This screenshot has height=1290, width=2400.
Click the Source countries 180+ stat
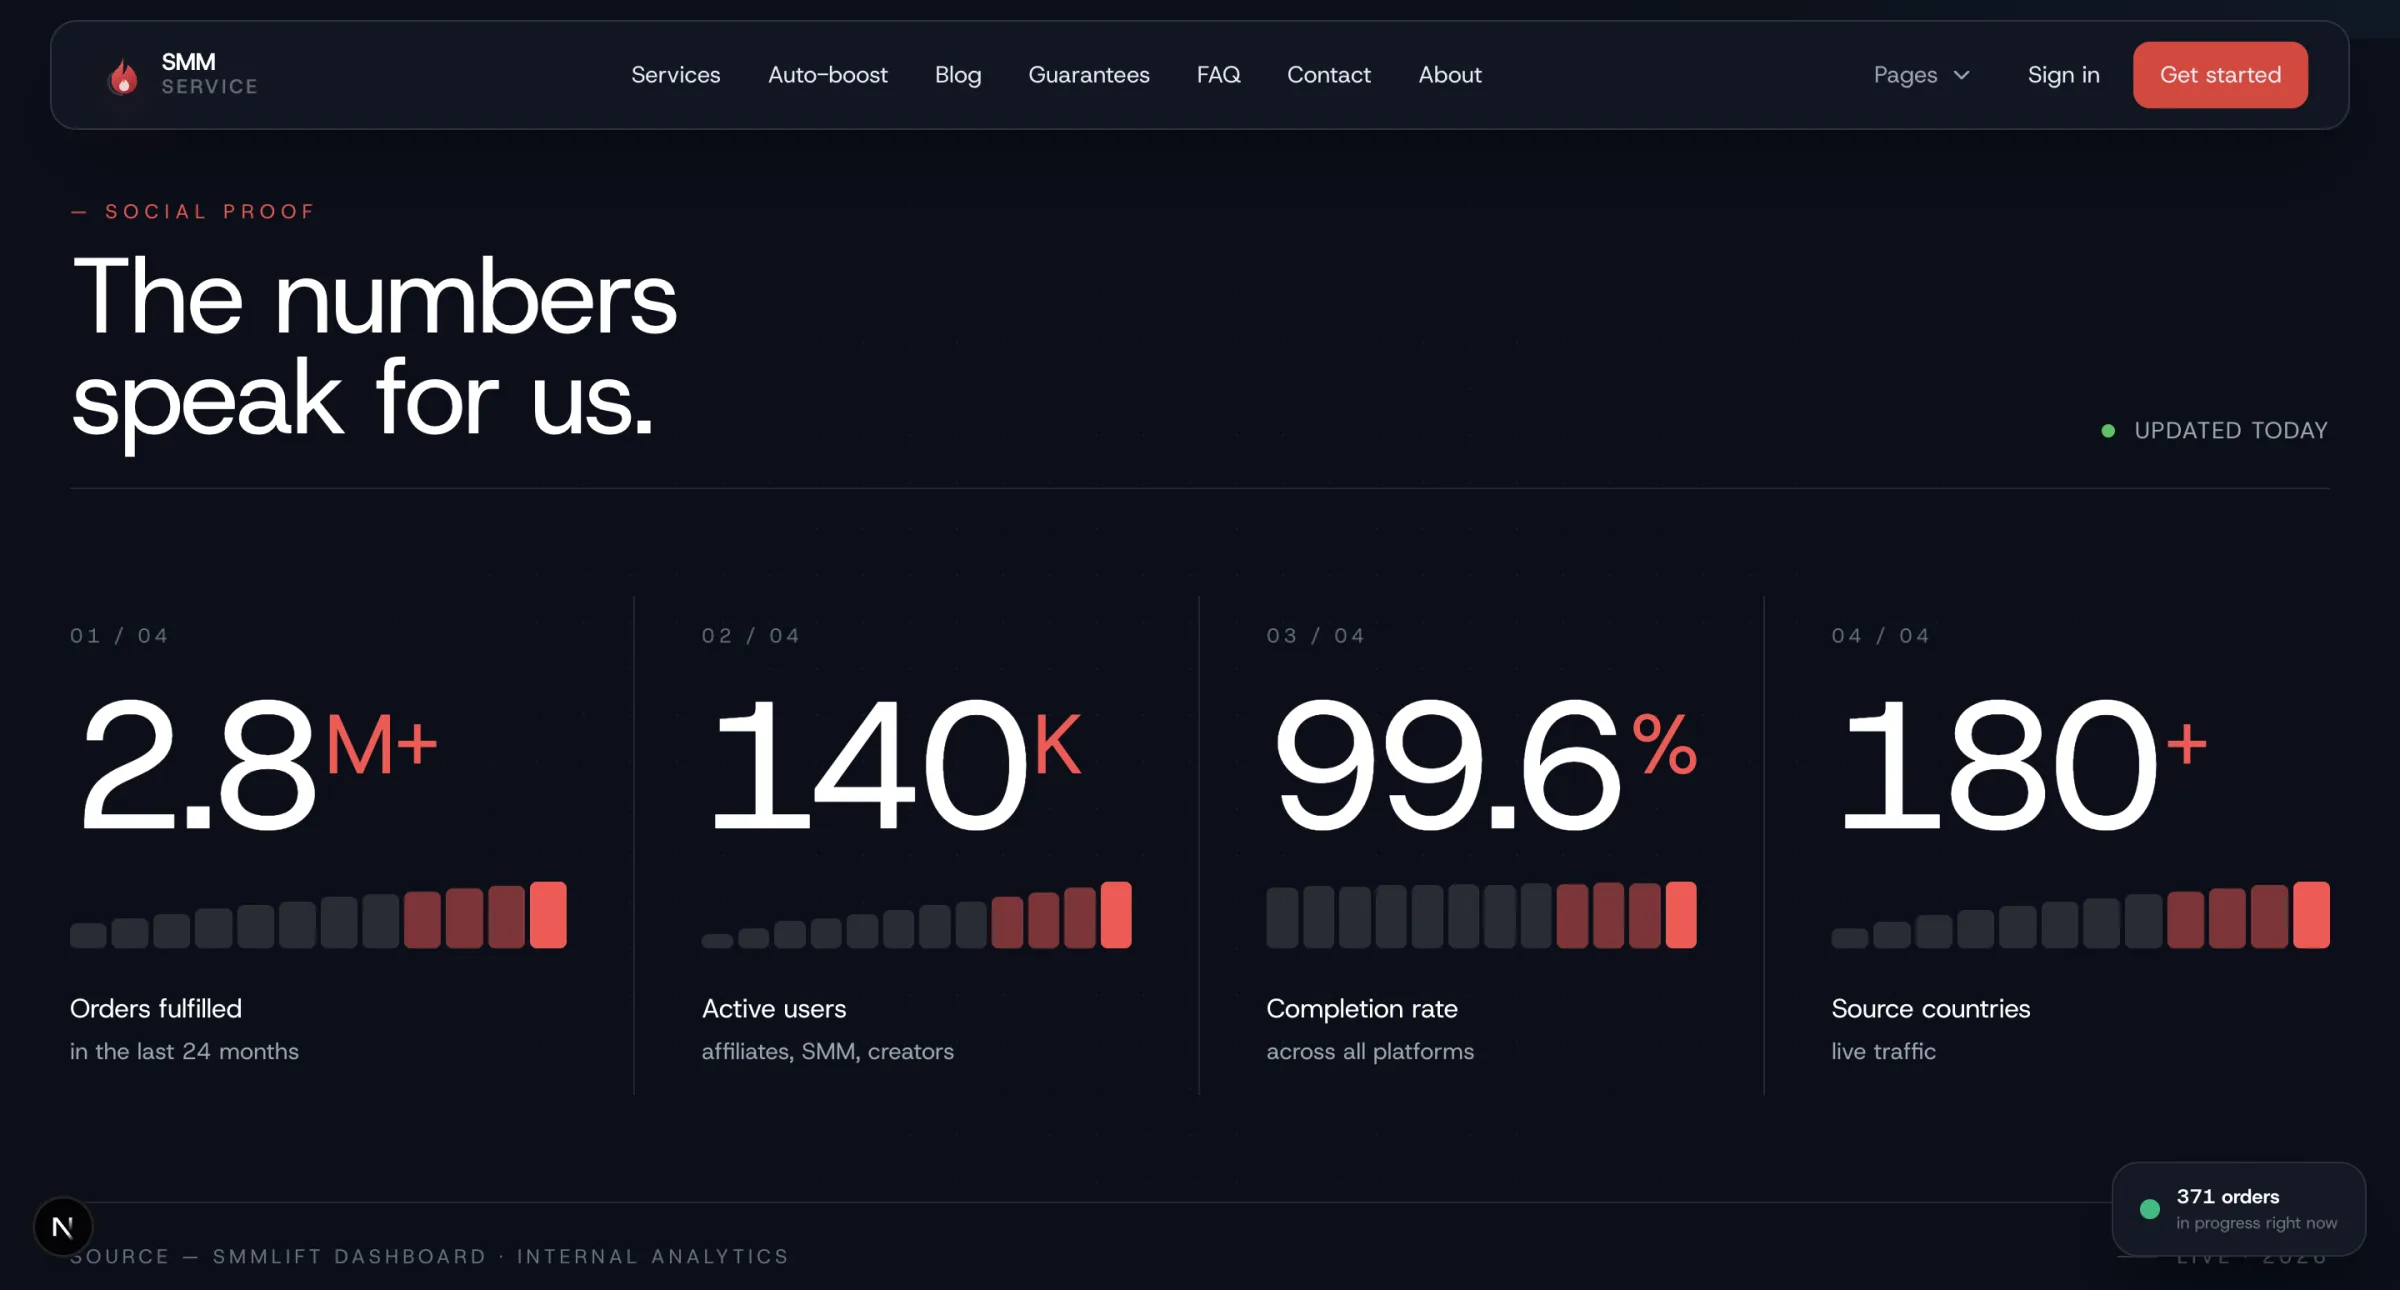click(x=2018, y=765)
